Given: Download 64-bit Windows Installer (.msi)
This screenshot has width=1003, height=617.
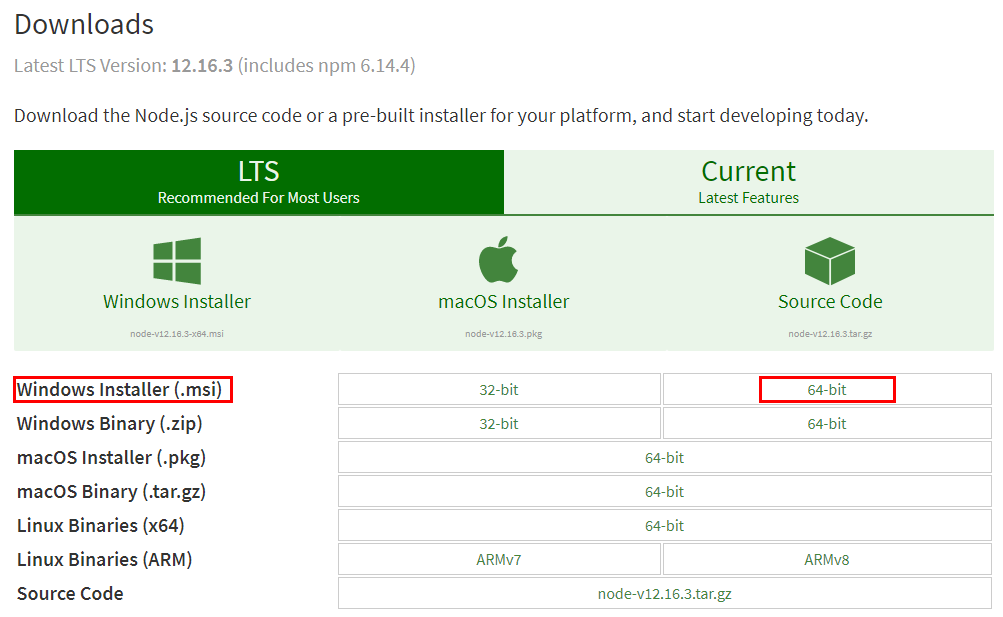Looking at the screenshot, I should pos(827,389).
